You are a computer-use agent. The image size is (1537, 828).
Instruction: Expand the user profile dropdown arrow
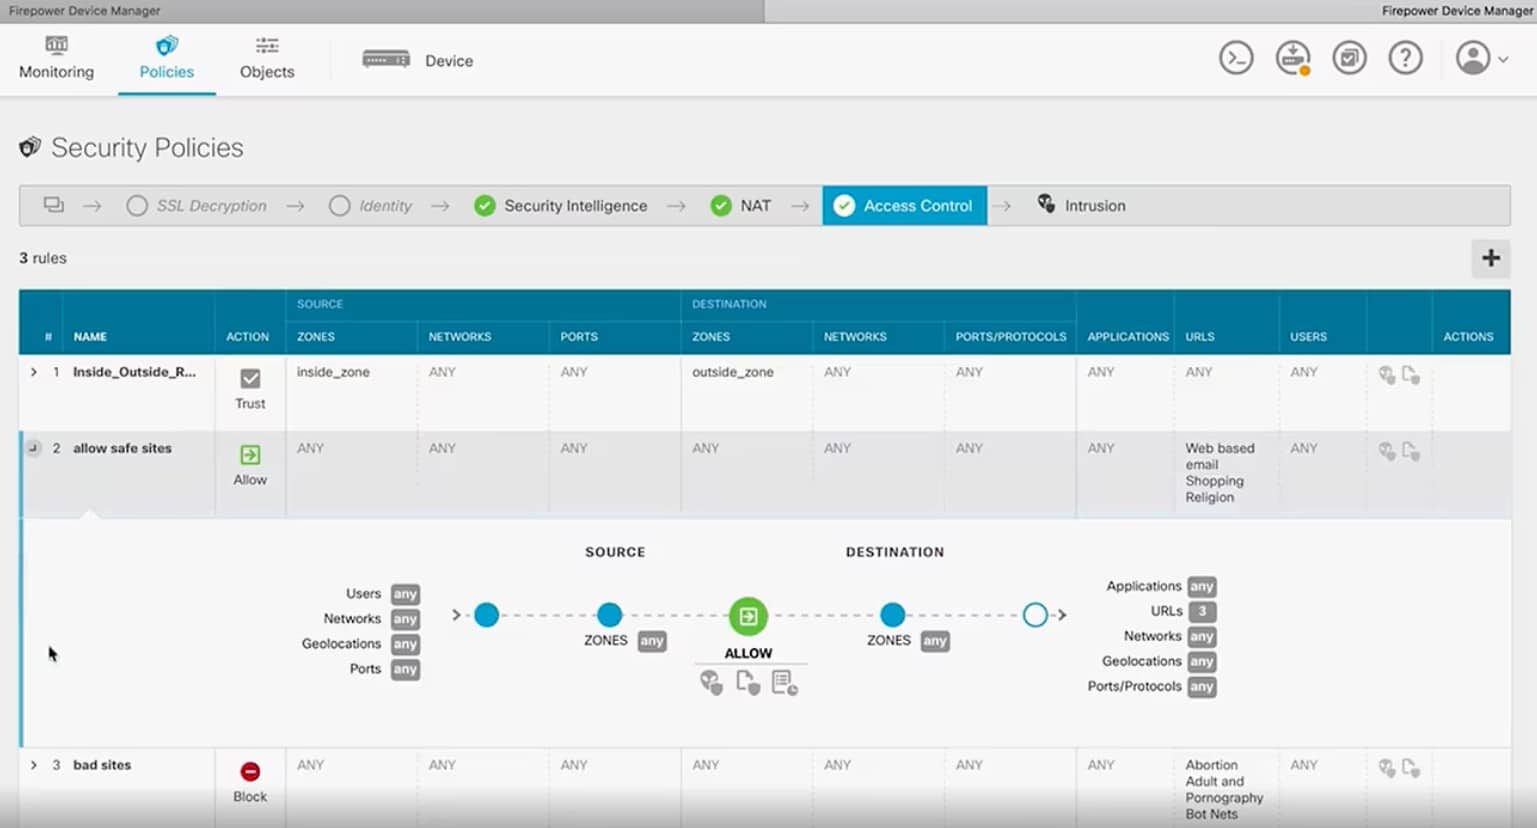tap(1503, 59)
